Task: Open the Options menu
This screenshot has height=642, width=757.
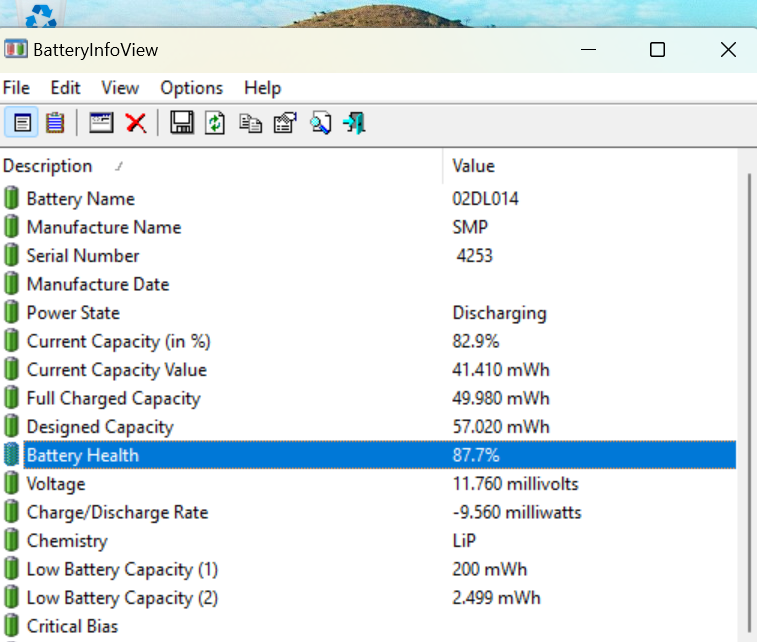Action: tap(192, 88)
